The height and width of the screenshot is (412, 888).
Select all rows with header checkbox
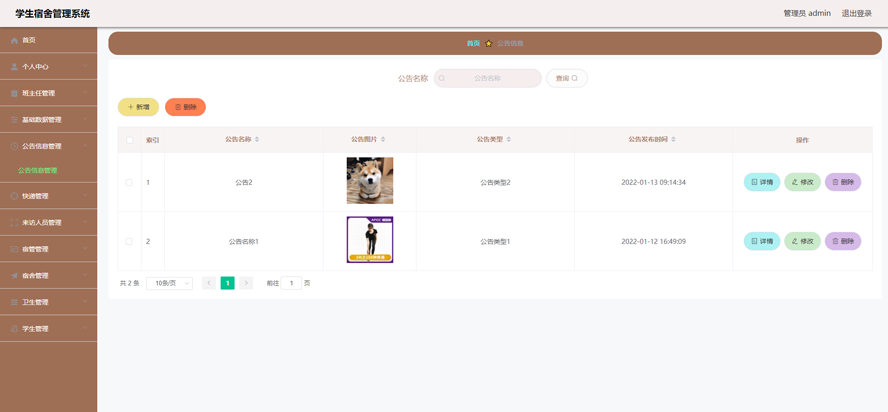129,140
